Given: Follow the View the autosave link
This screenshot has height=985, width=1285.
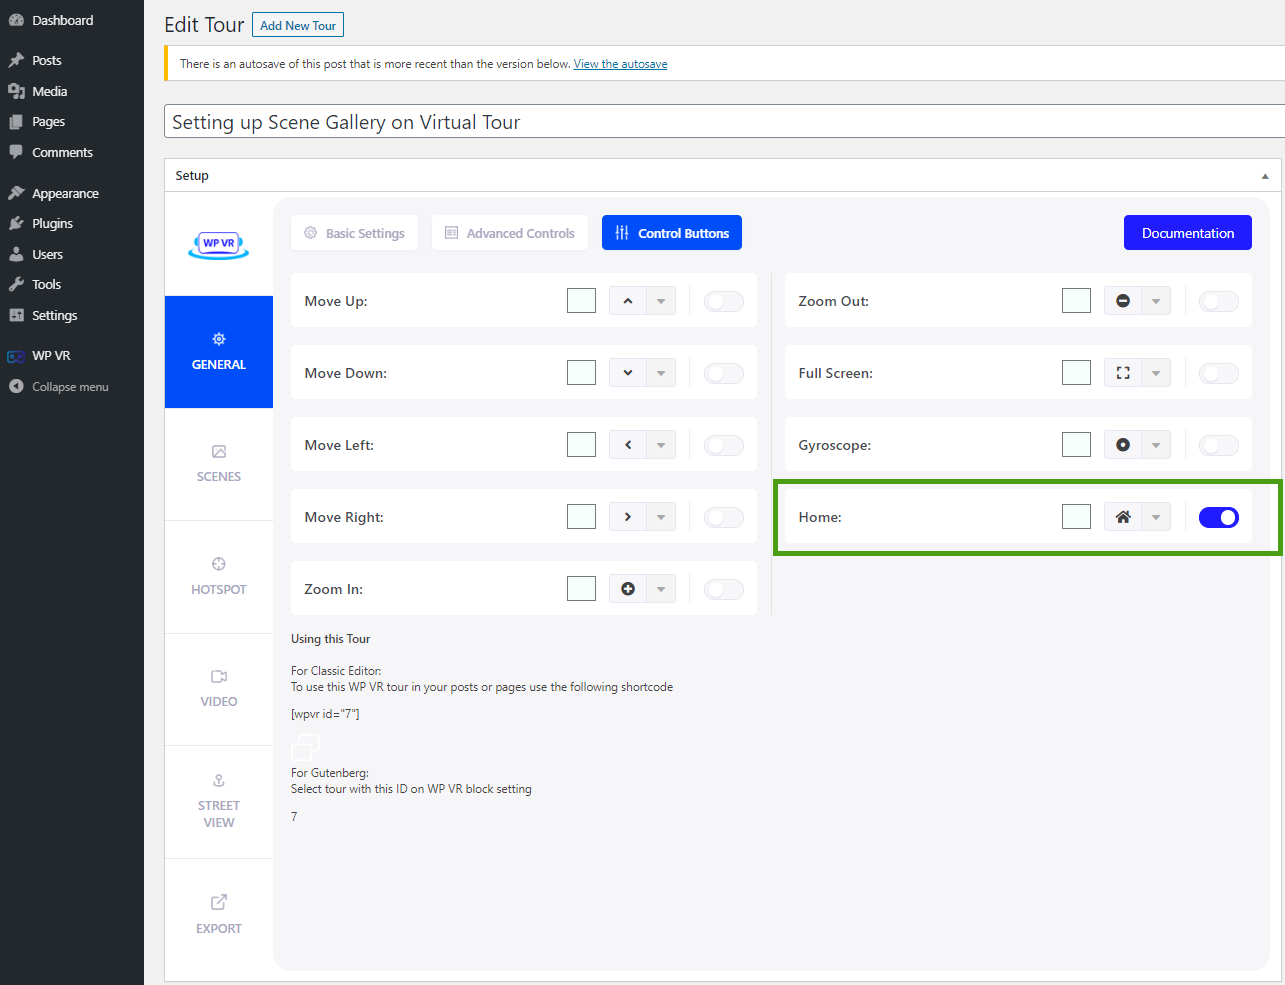Looking at the screenshot, I should (620, 64).
